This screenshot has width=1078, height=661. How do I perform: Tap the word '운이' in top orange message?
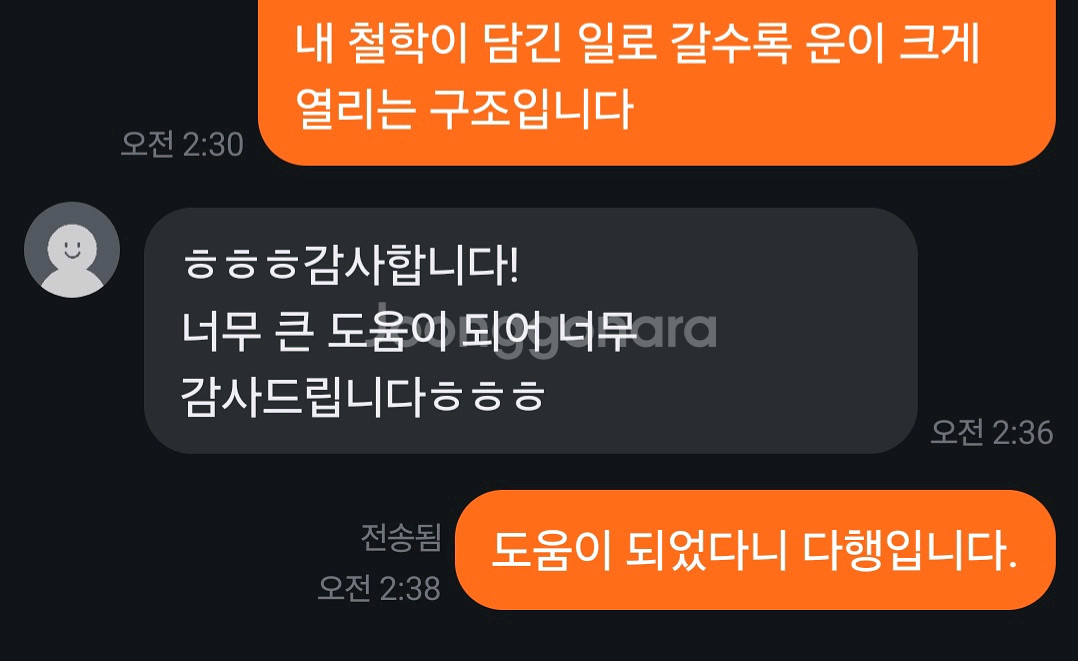(x=844, y=43)
